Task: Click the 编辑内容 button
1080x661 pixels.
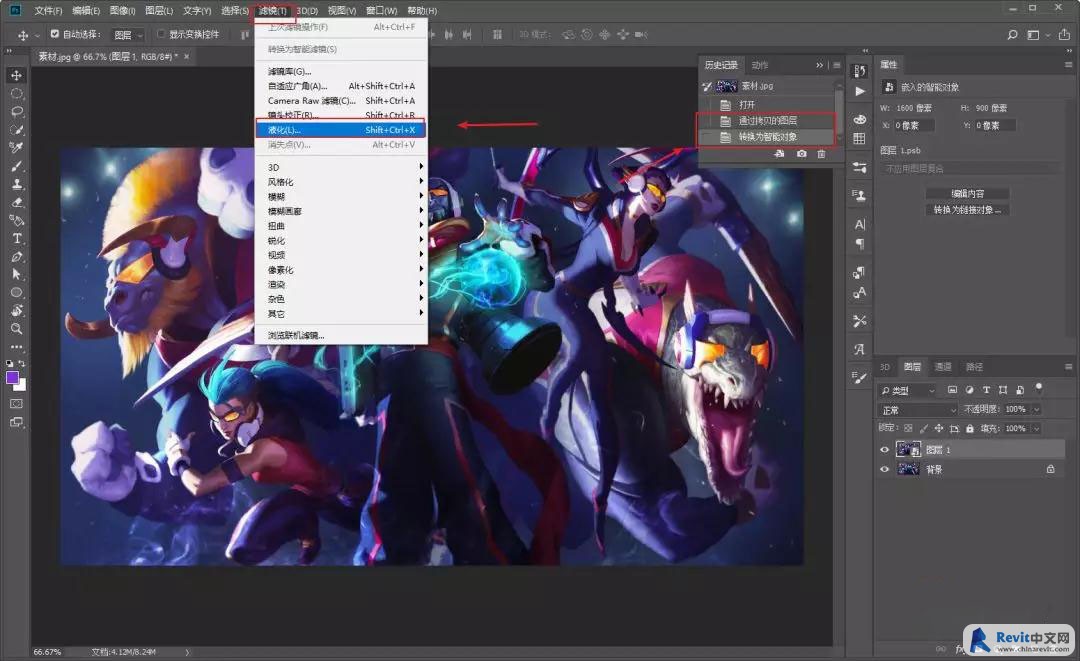Action: [968, 193]
